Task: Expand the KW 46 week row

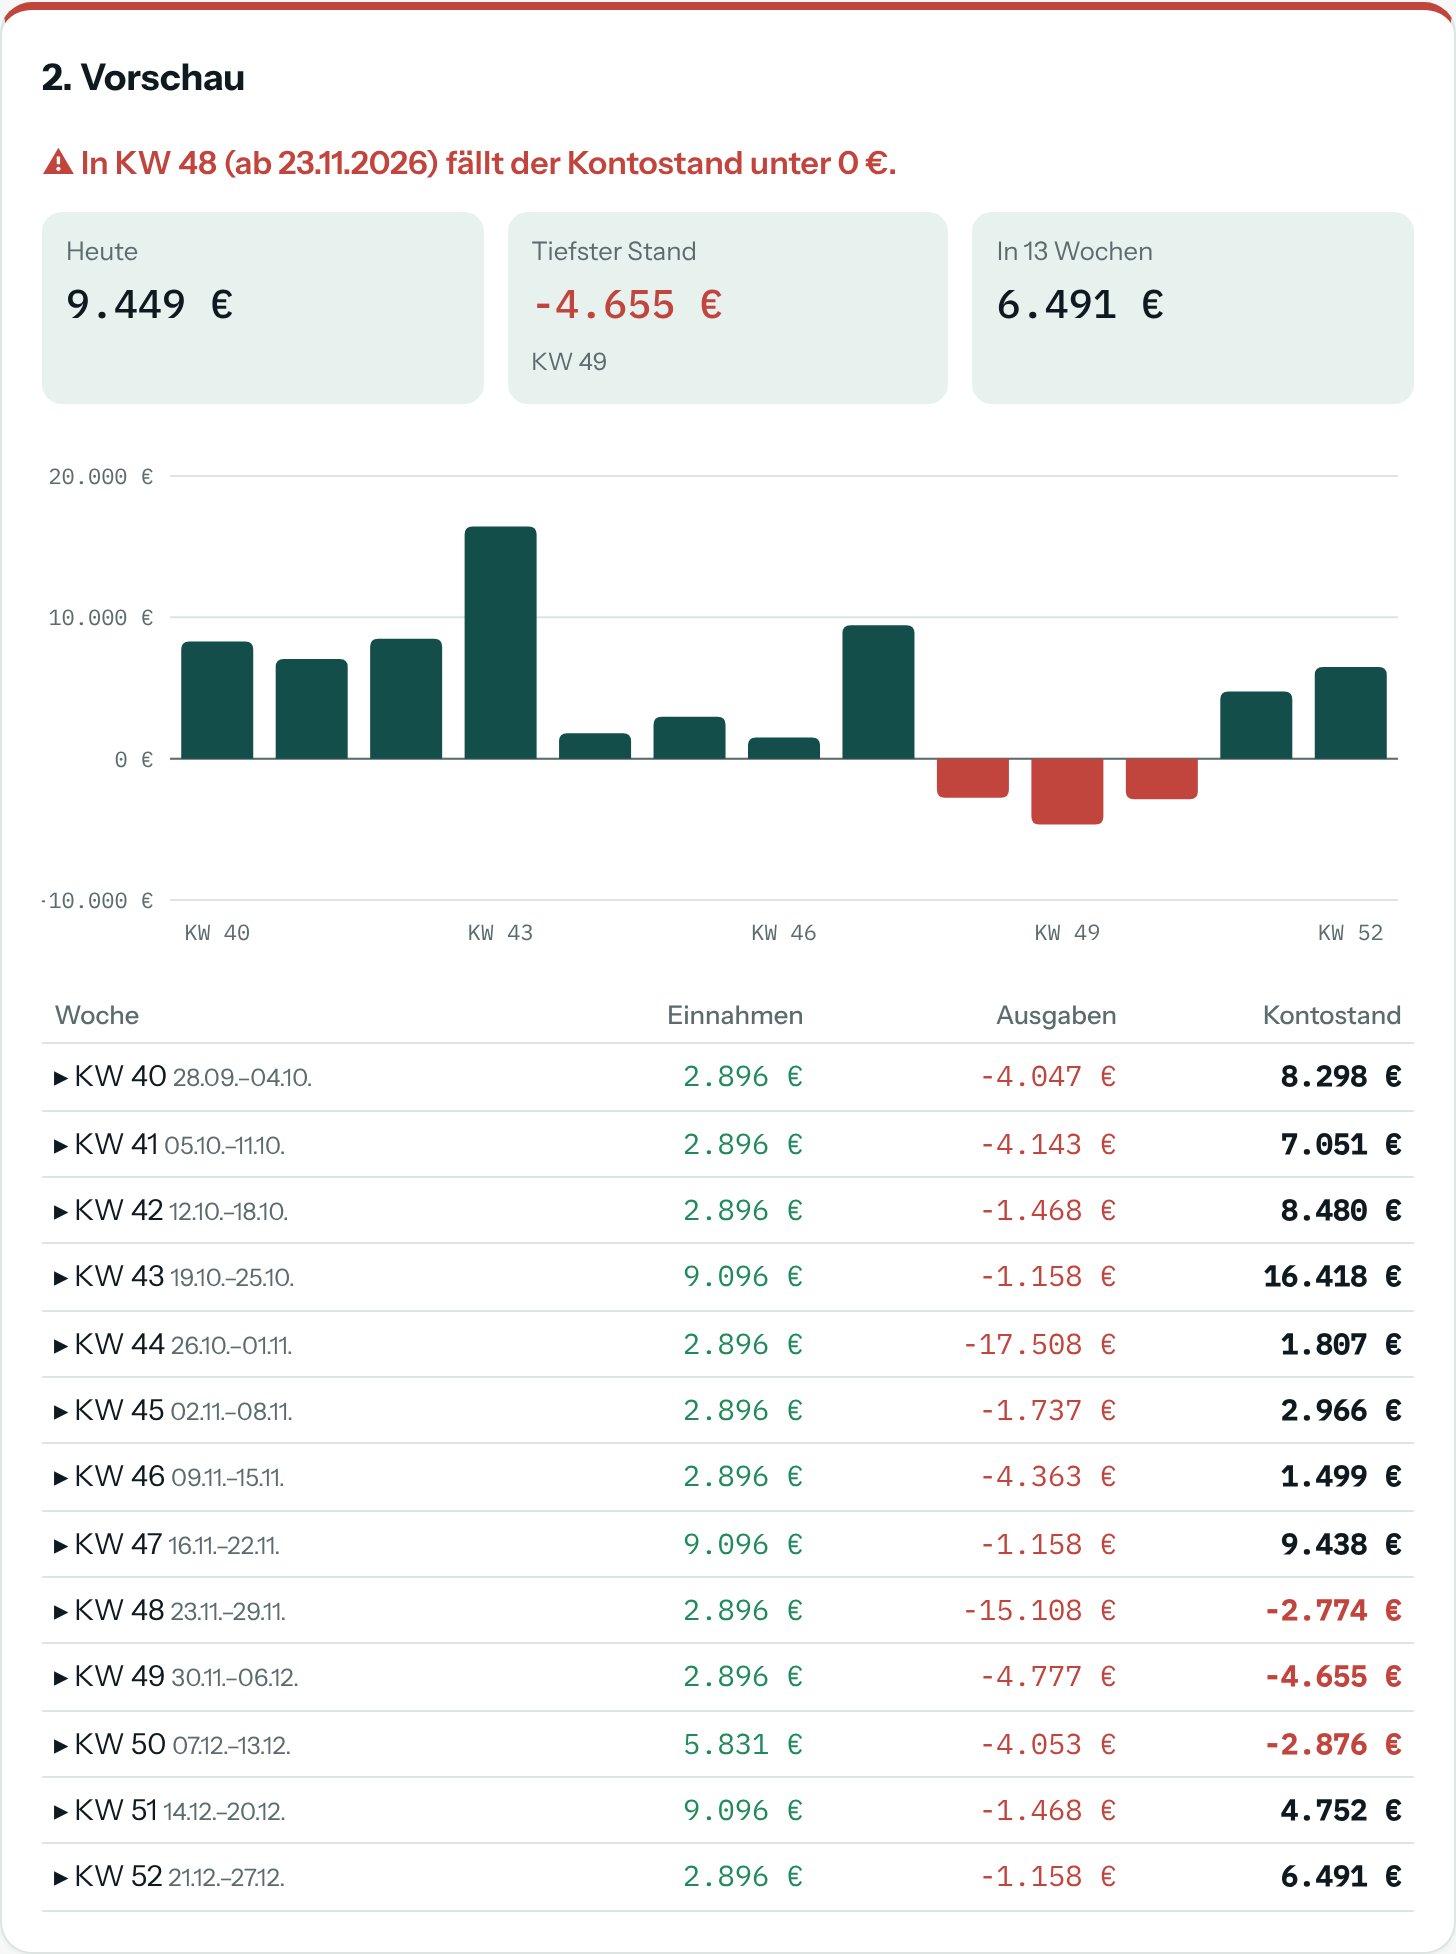Action: click(x=727, y=1477)
